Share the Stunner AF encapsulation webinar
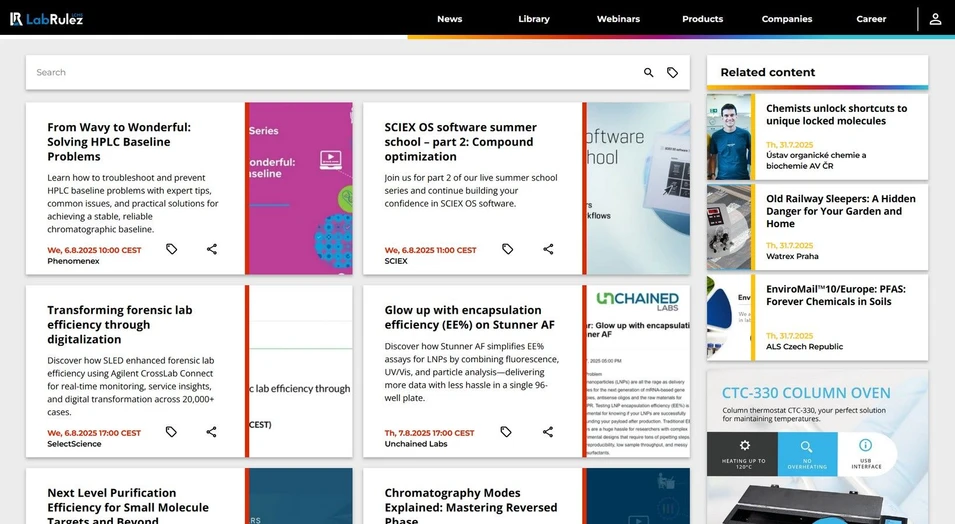955x524 pixels. point(548,432)
